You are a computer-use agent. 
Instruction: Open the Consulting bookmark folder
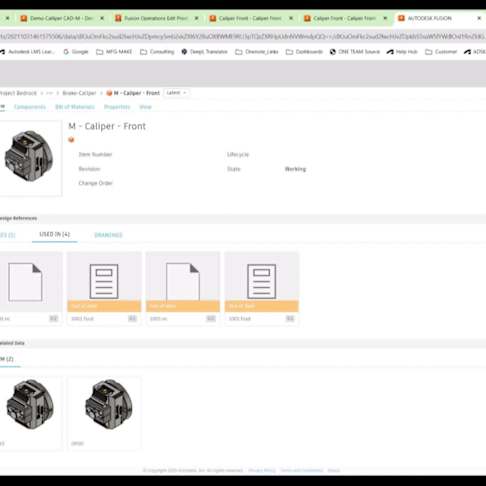coord(157,52)
